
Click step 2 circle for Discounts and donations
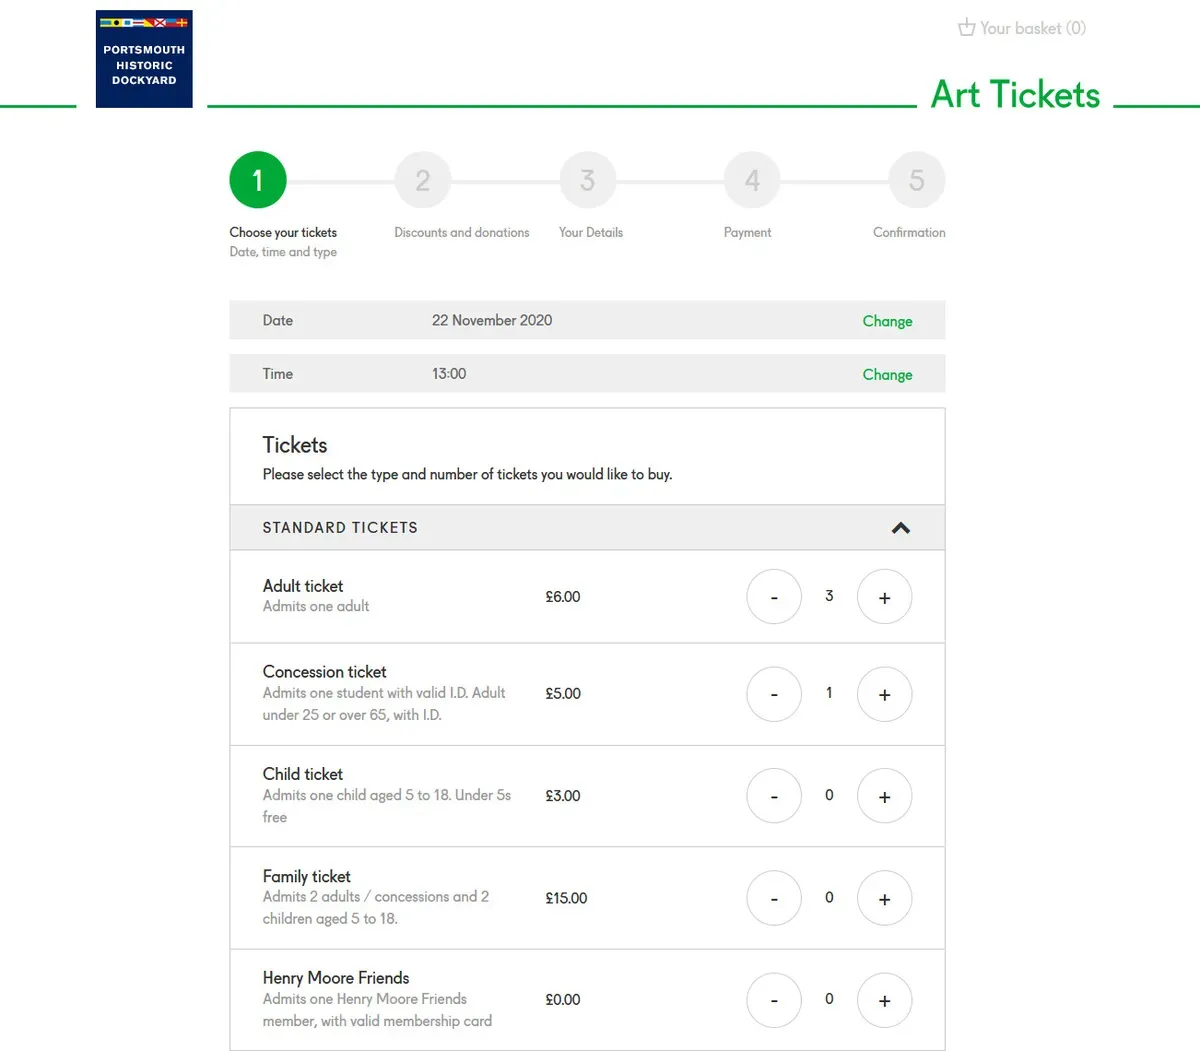click(422, 180)
